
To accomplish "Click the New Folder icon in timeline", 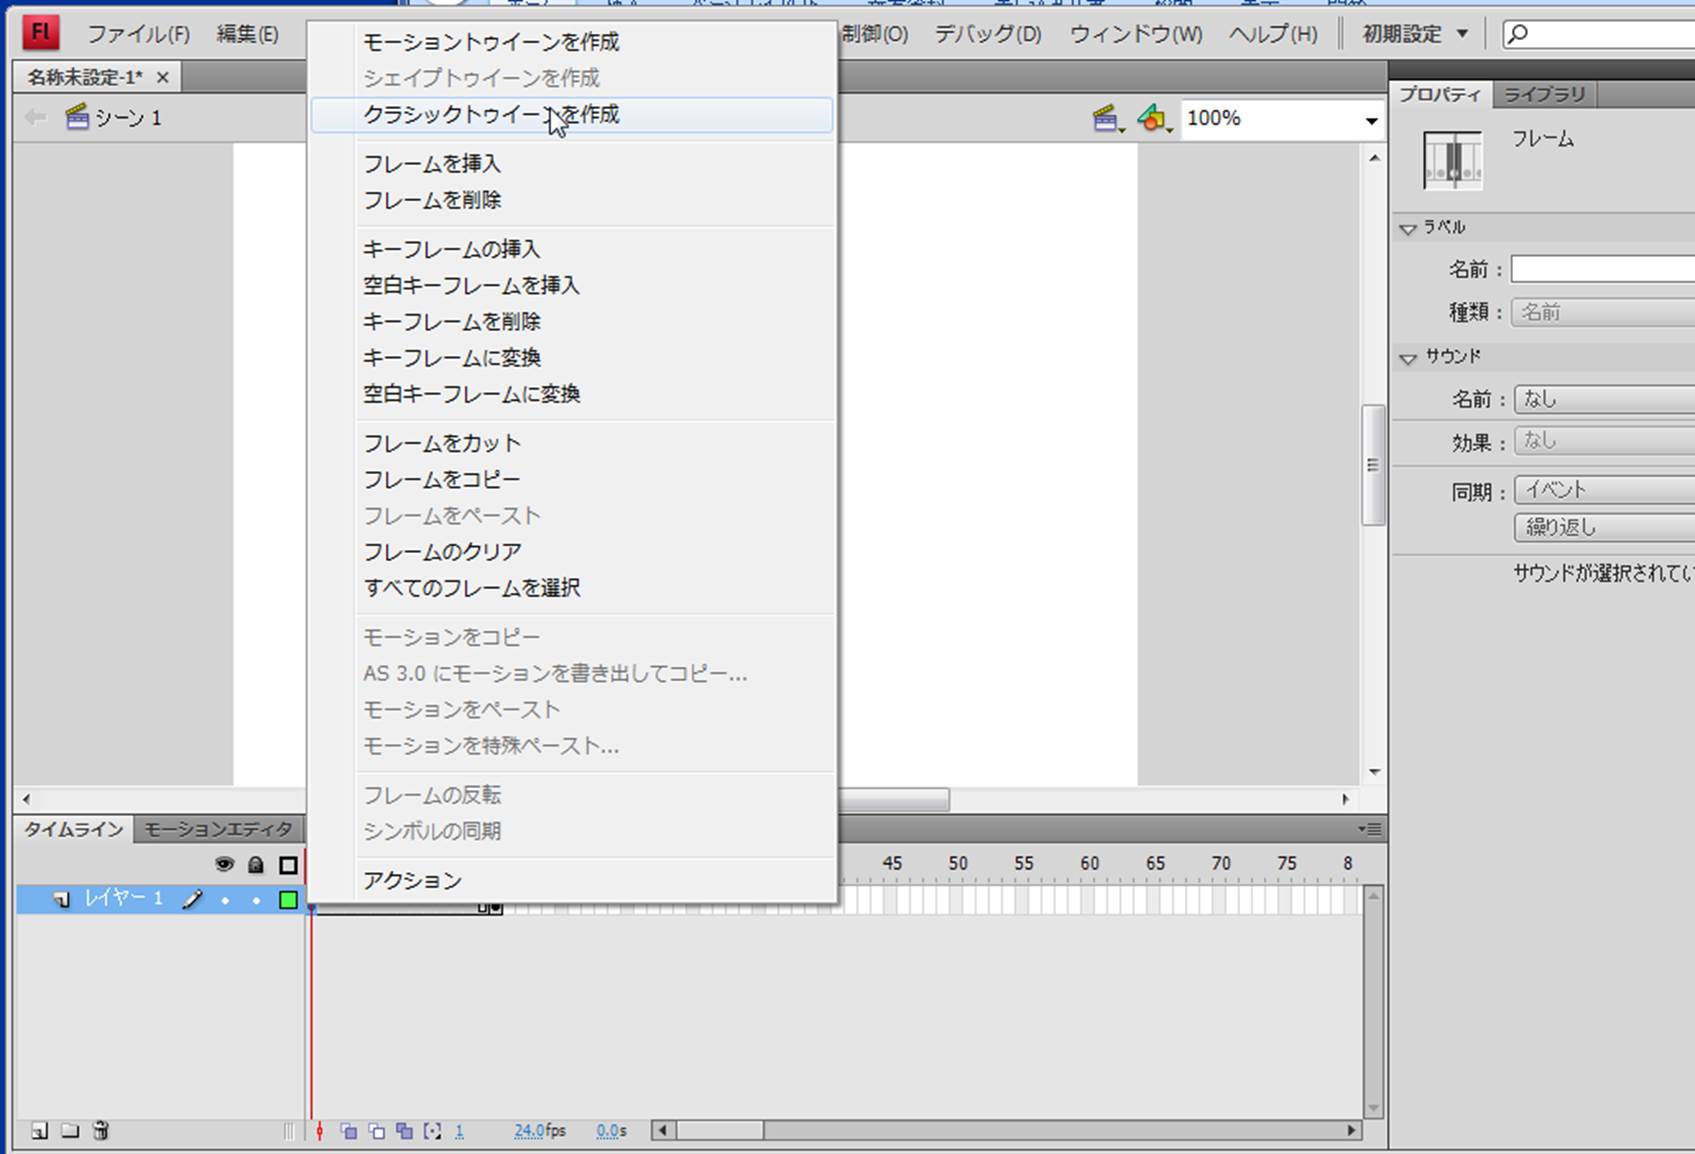I will (70, 1131).
